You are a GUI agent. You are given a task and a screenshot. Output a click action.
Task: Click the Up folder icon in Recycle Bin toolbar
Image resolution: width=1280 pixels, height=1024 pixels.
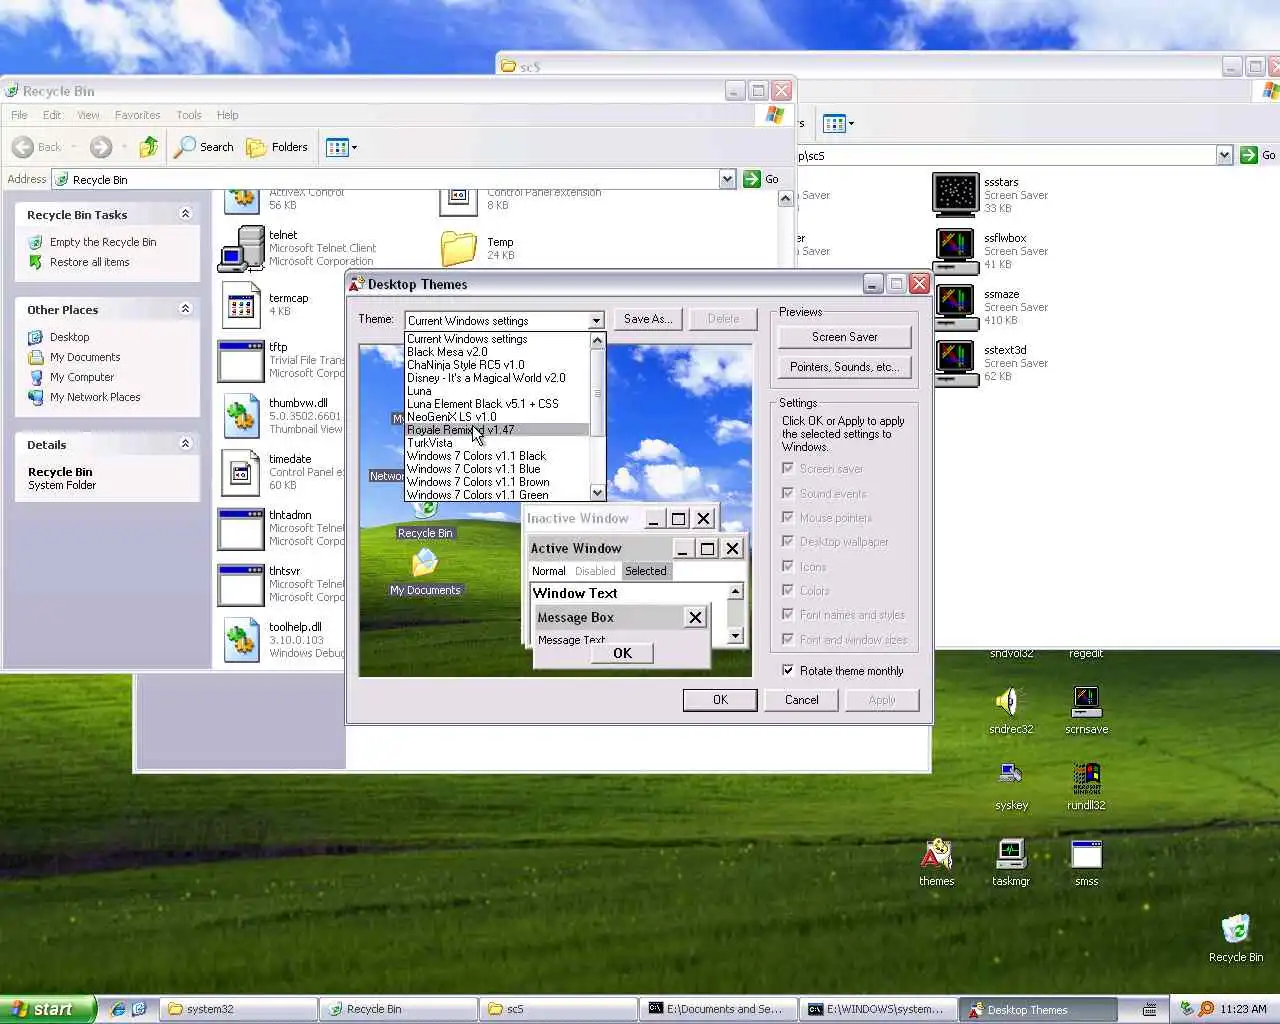[x=148, y=147]
